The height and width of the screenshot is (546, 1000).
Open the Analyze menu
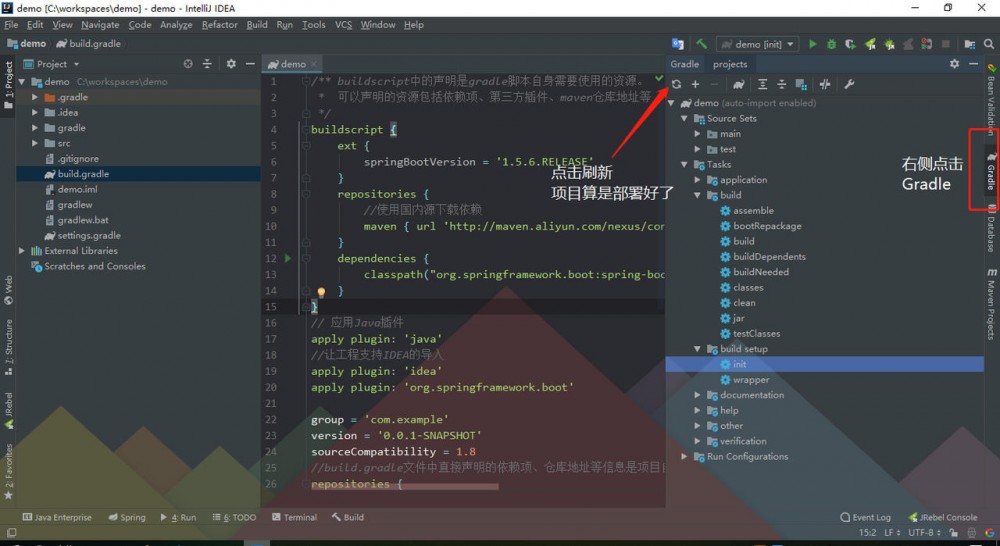click(x=176, y=25)
